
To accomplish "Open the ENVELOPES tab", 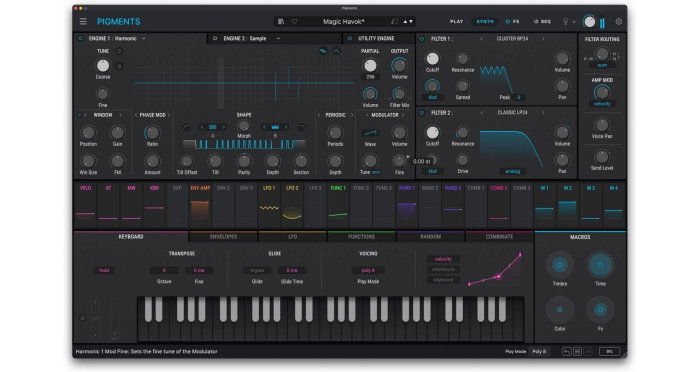I will coord(223,237).
